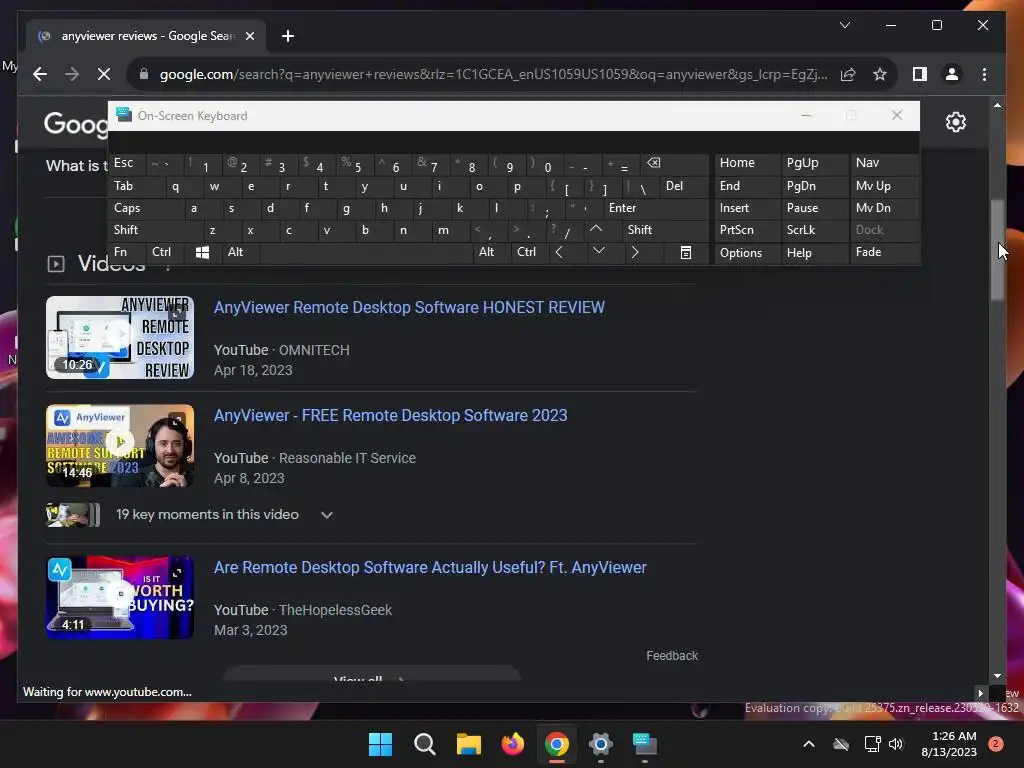Viewport: 1024px width, 768px height.
Task: Stop page loading with the X button
Action: (x=104, y=74)
